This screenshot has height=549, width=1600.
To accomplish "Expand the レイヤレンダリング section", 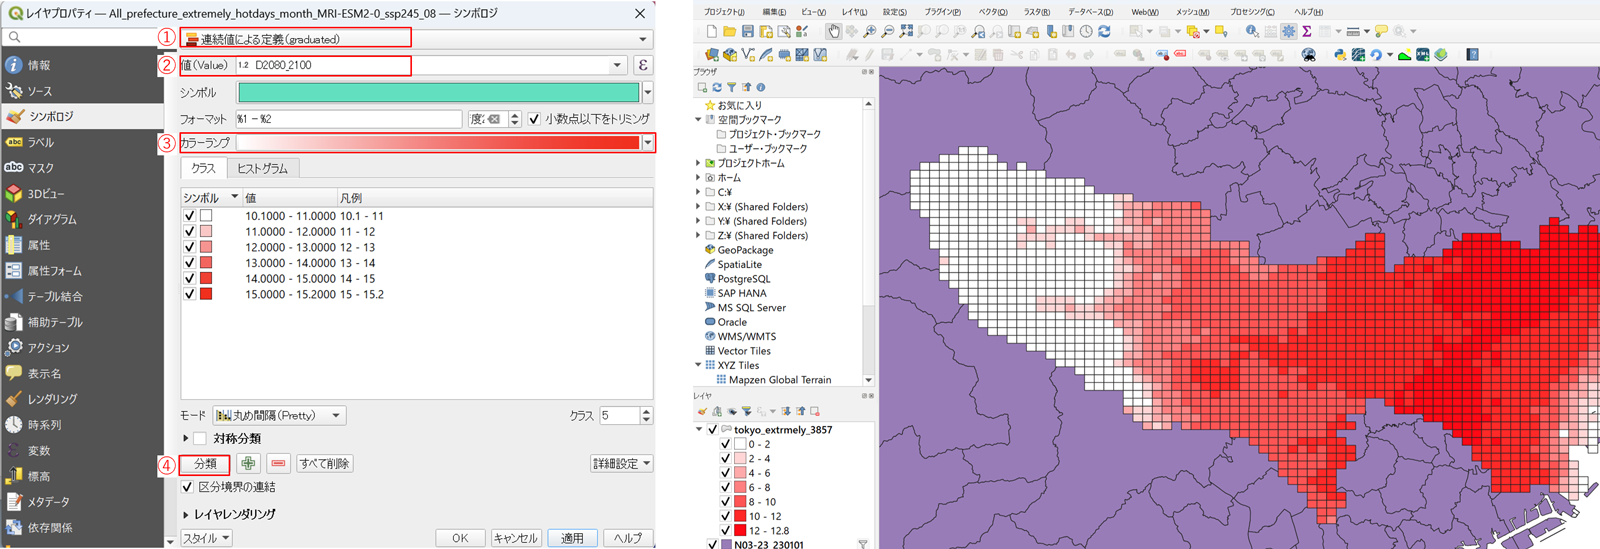I will pos(186,514).
